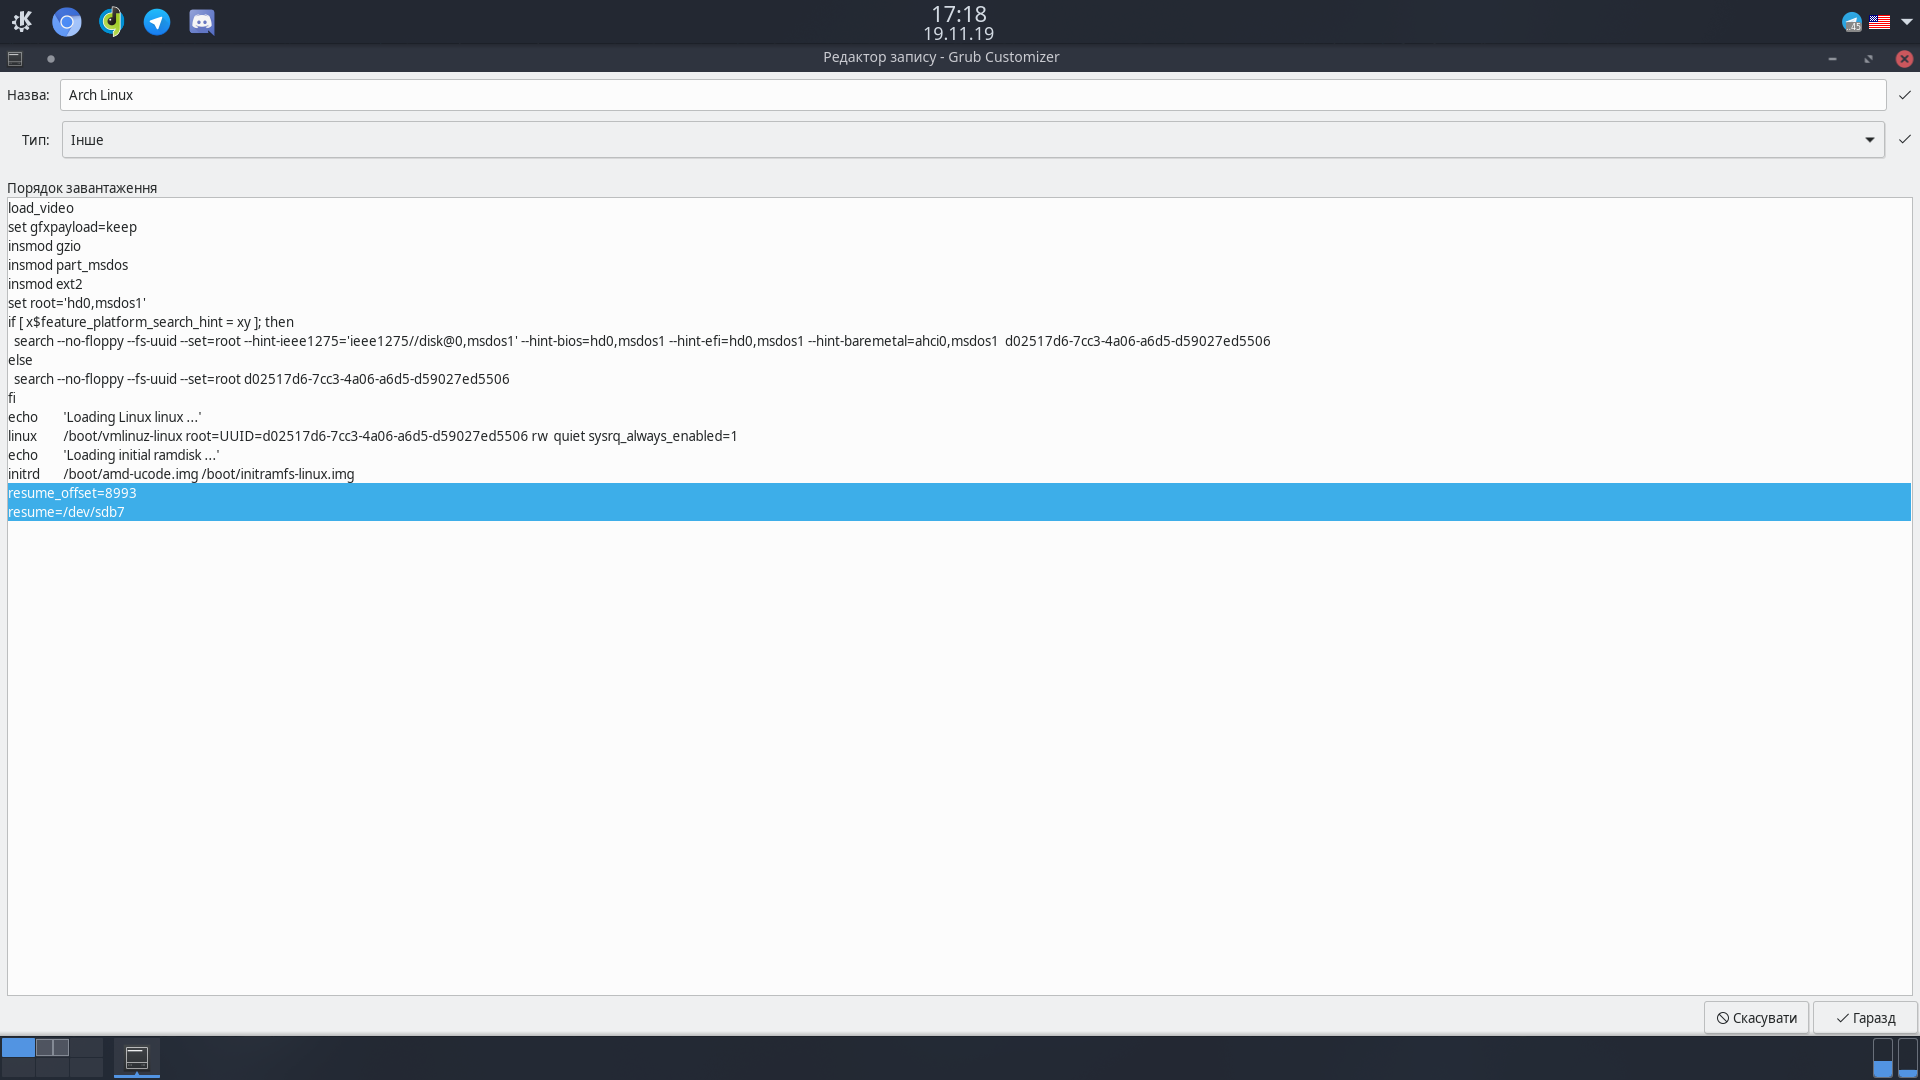Viewport: 1920px width, 1080px height.
Task: Toggle the pin-on-all-desktops dot button
Action: point(51,58)
